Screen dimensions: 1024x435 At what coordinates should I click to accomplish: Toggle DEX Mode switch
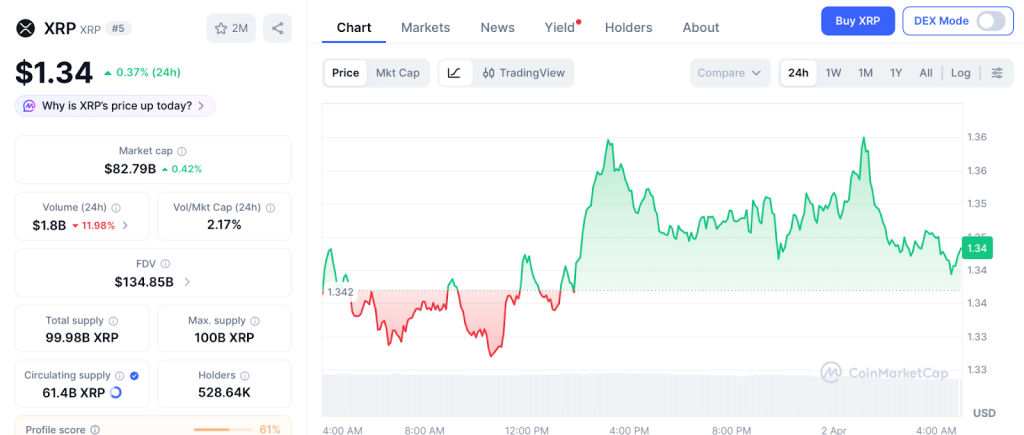(989, 21)
